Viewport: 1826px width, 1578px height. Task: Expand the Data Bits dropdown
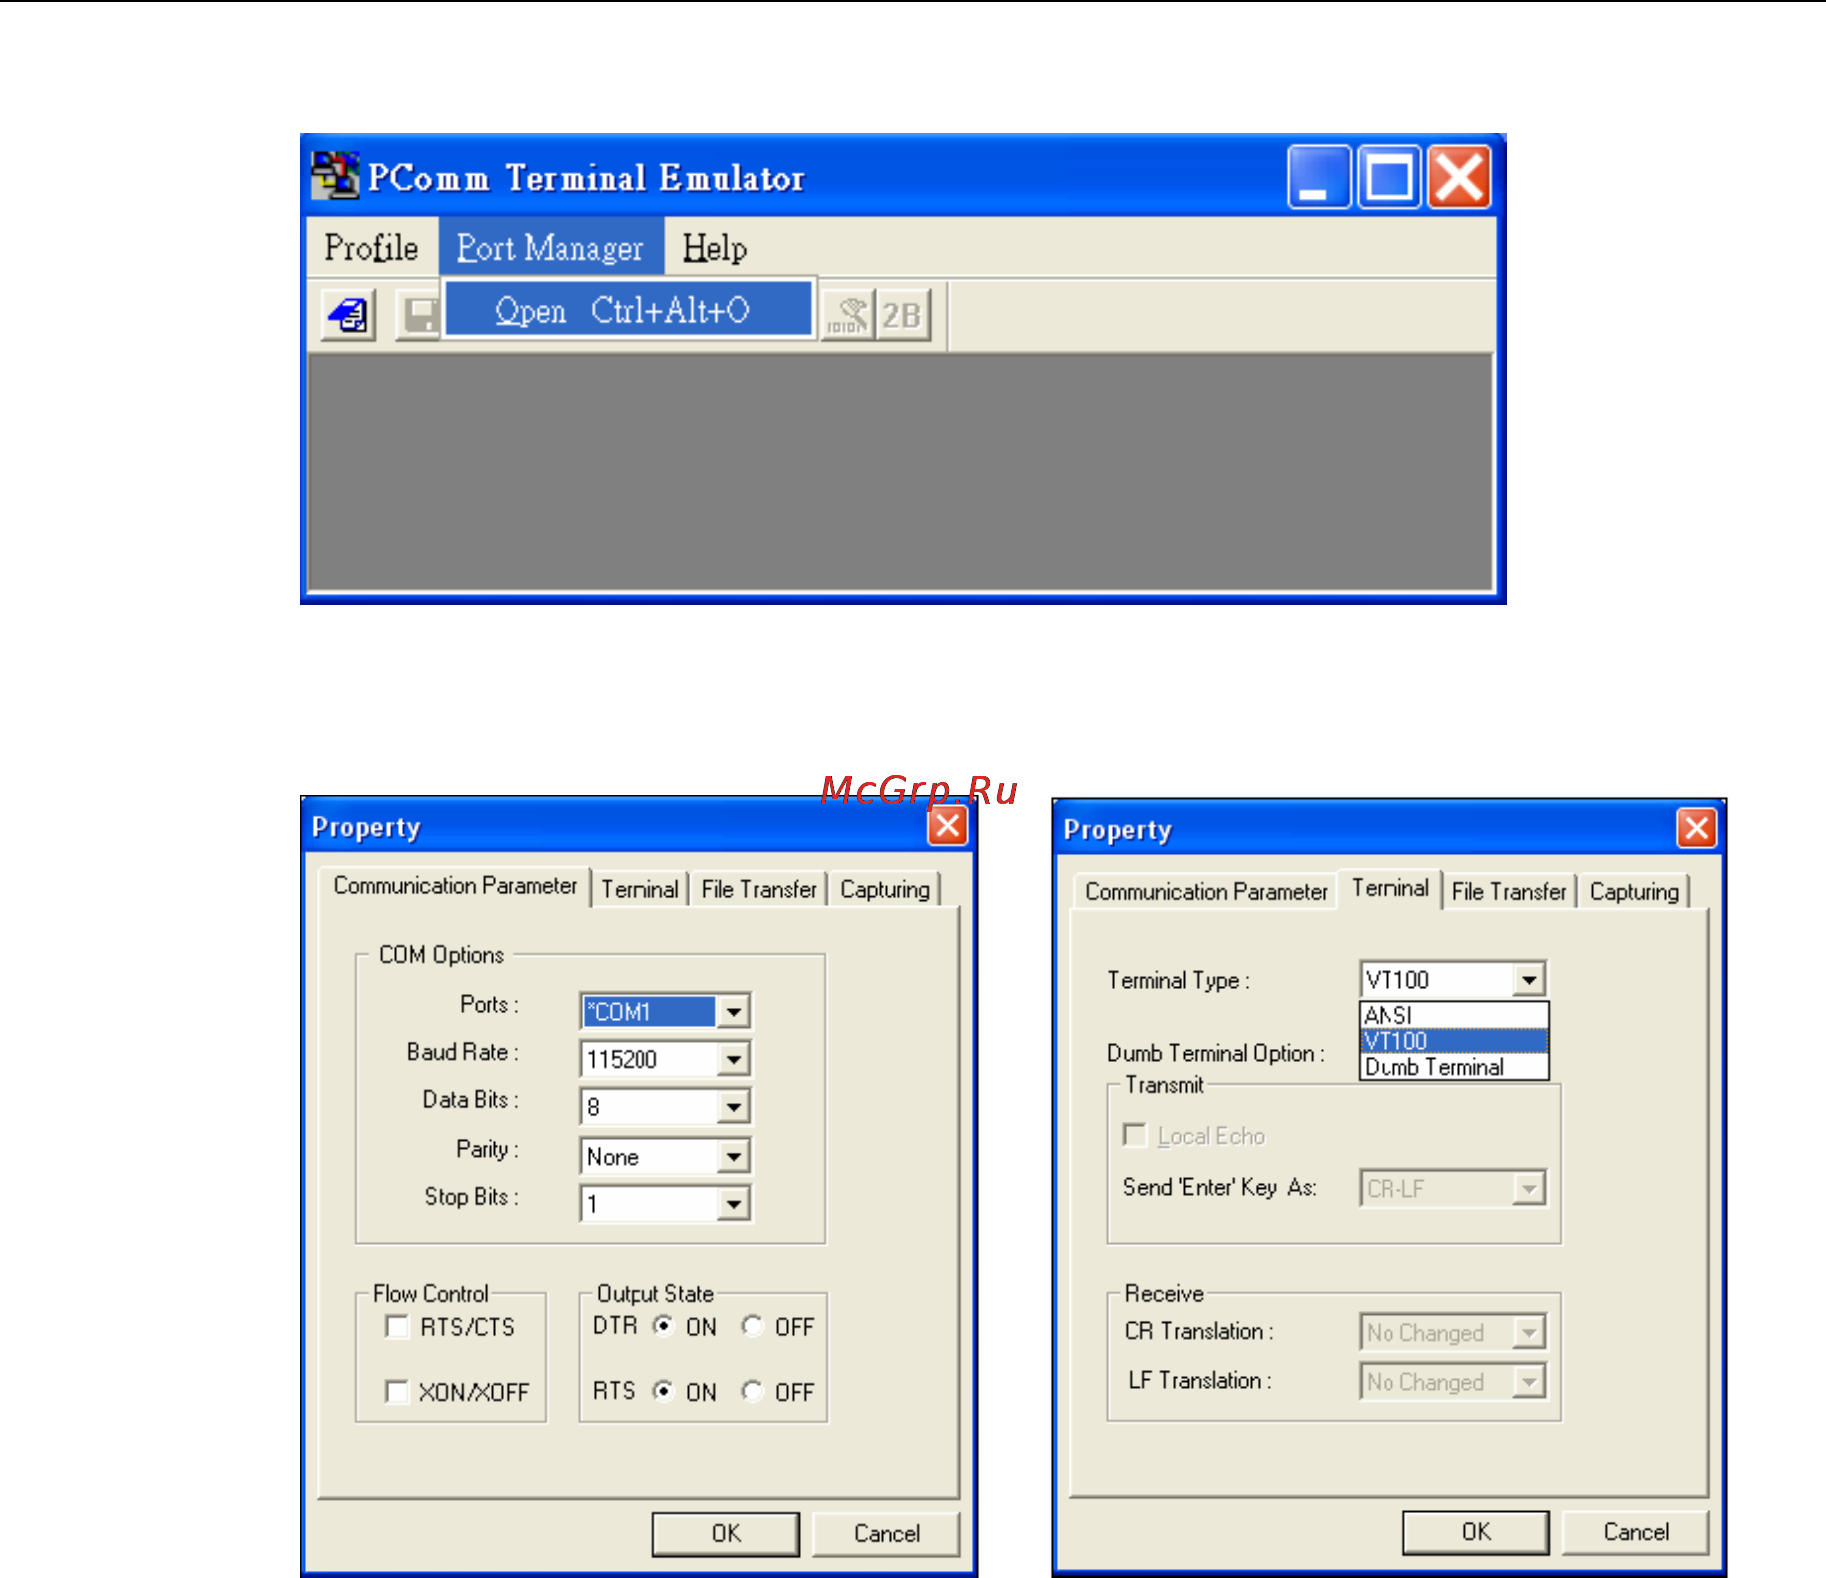[734, 1107]
